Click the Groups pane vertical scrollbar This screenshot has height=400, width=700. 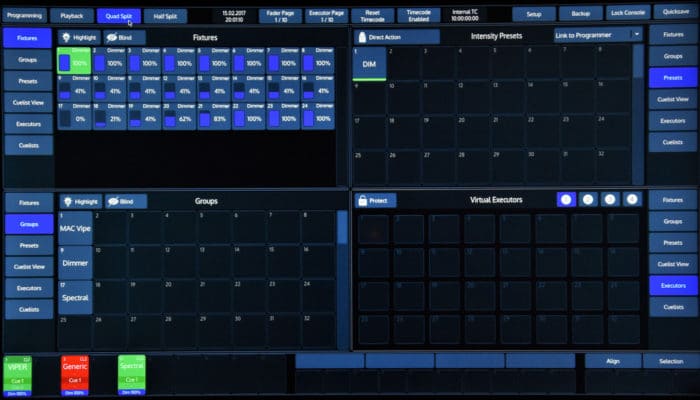tap(342, 230)
